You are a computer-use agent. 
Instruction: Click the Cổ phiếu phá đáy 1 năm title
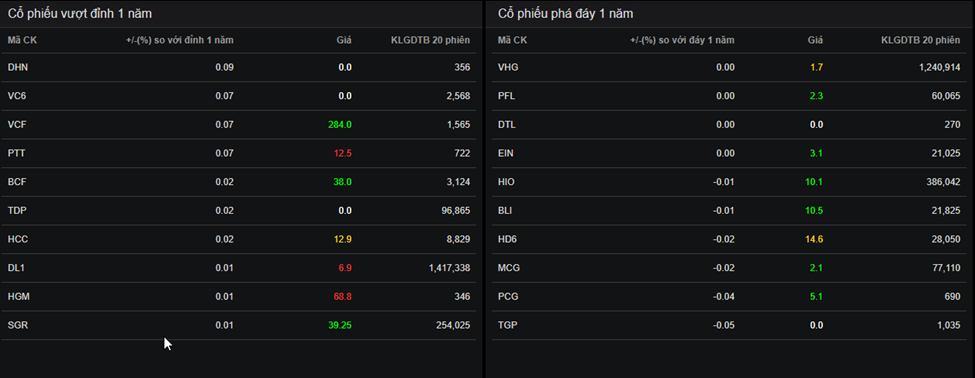coord(565,14)
